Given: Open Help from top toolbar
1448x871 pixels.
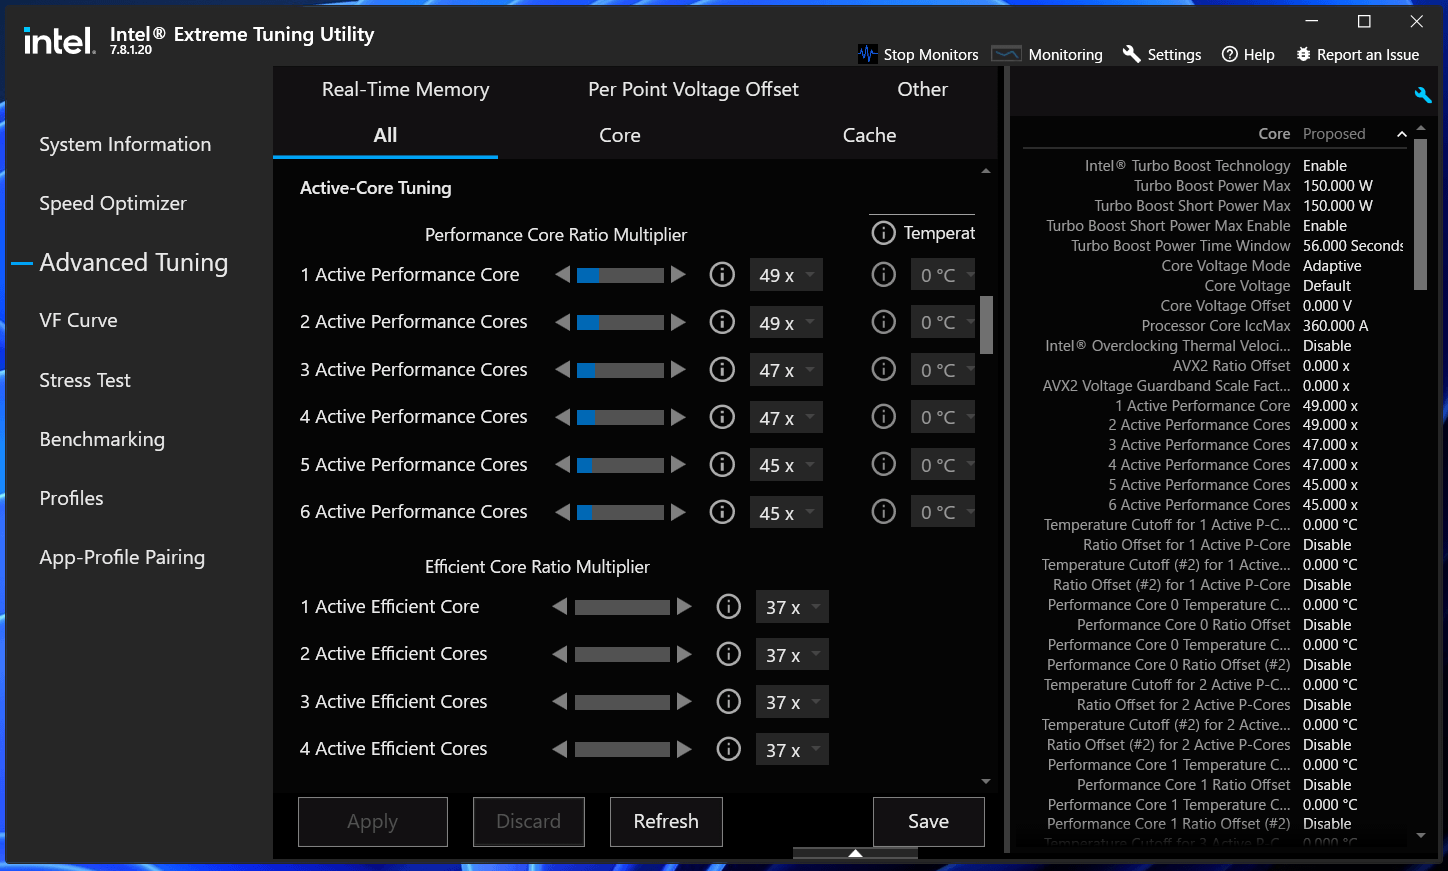Looking at the screenshot, I should click(1248, 54).
